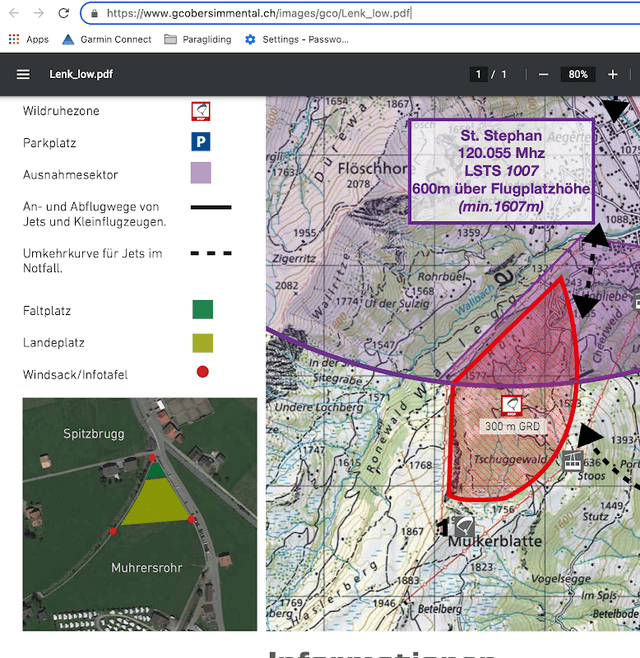This screenshot has width=640, height=658.
Task: Click the Spitzbrugg aerial photo thumbnail
Action: coord(140,514)
